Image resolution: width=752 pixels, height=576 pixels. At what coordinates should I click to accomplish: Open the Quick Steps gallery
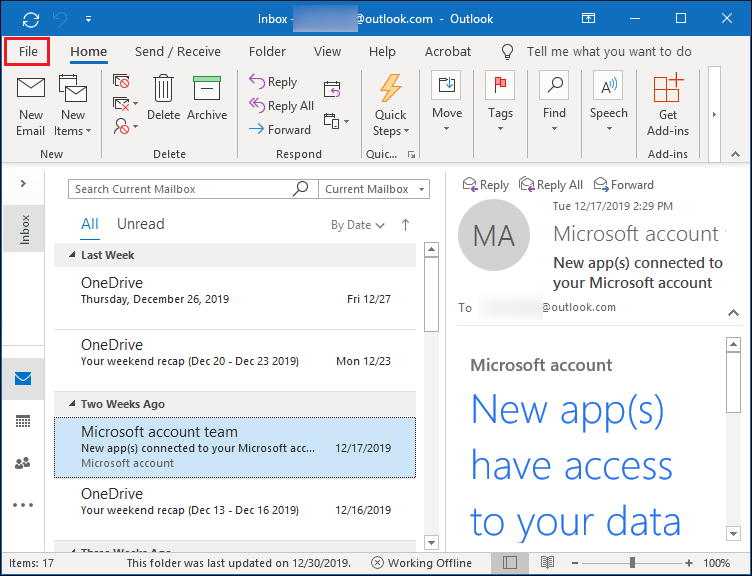(x=391, y=106)
